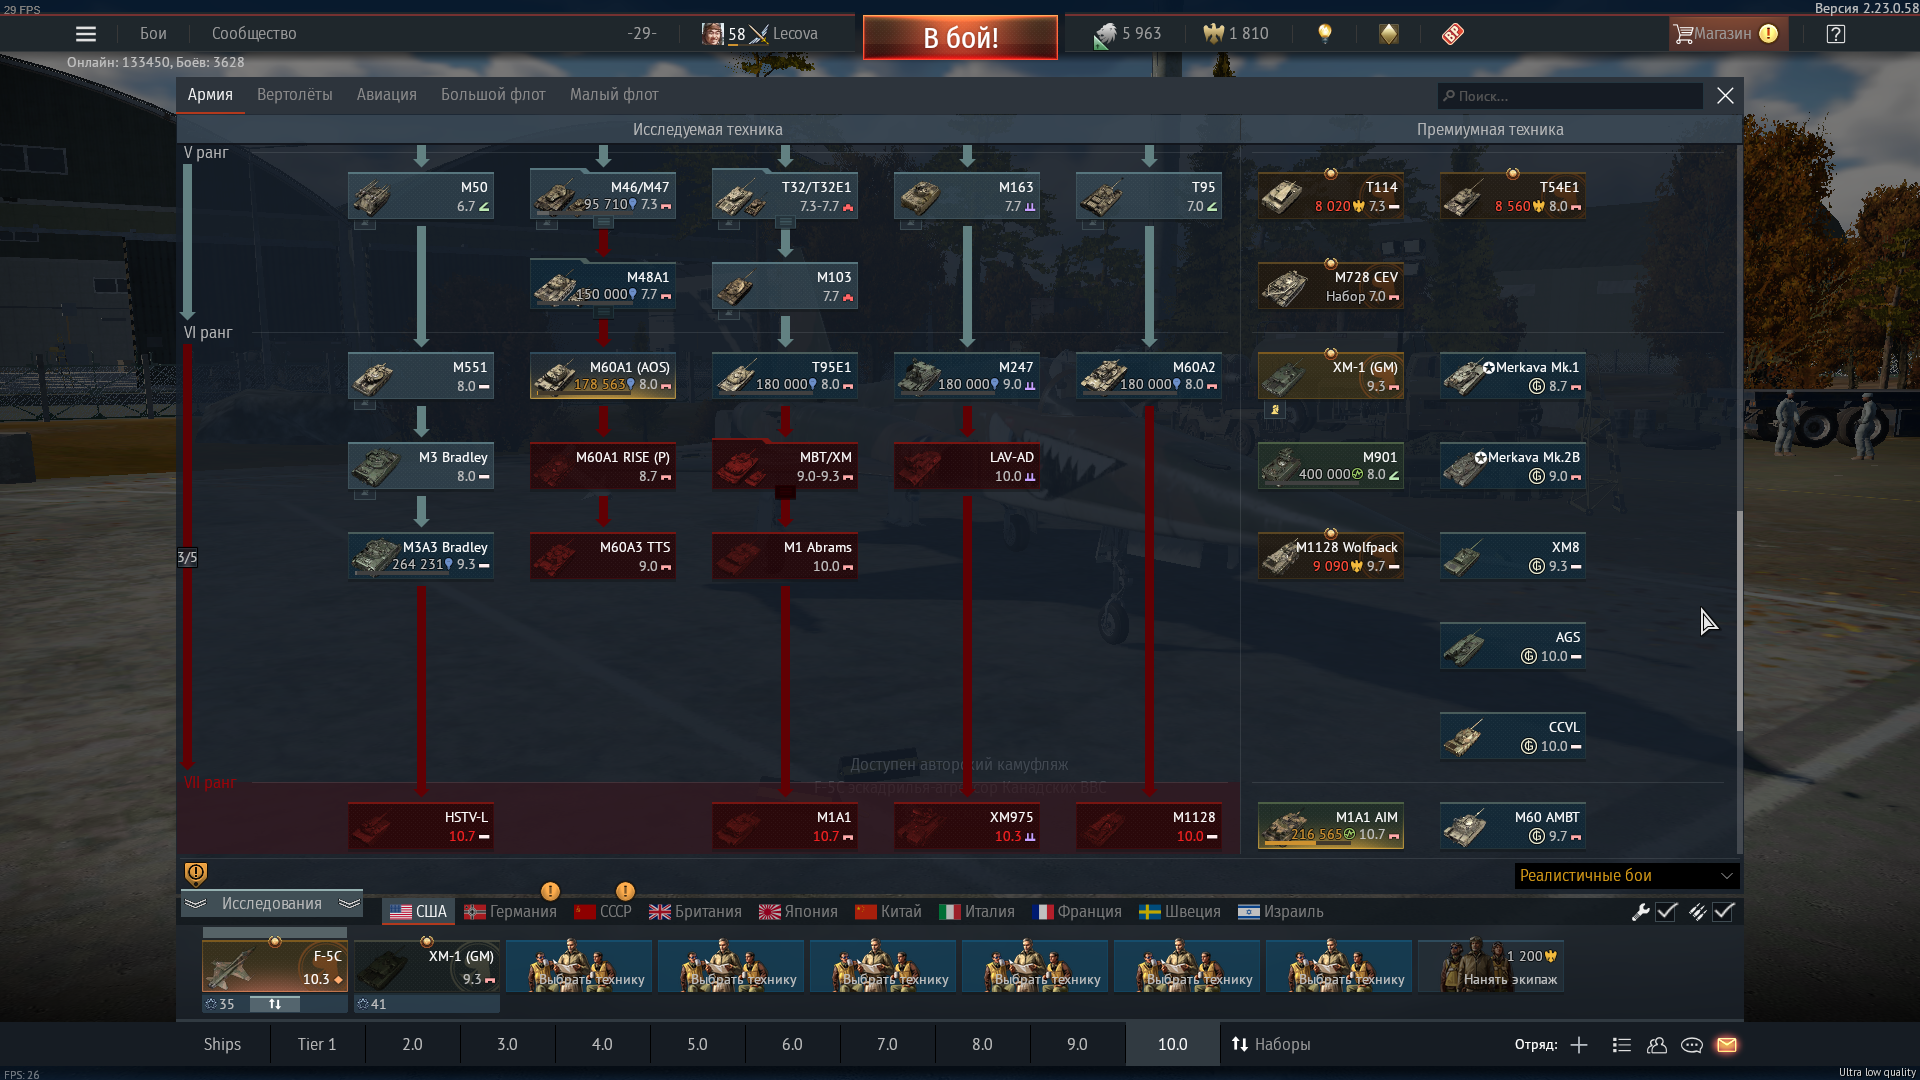The image size is (1920, 1080).
Task: Open the Бои menu
Action: (153, 34)
